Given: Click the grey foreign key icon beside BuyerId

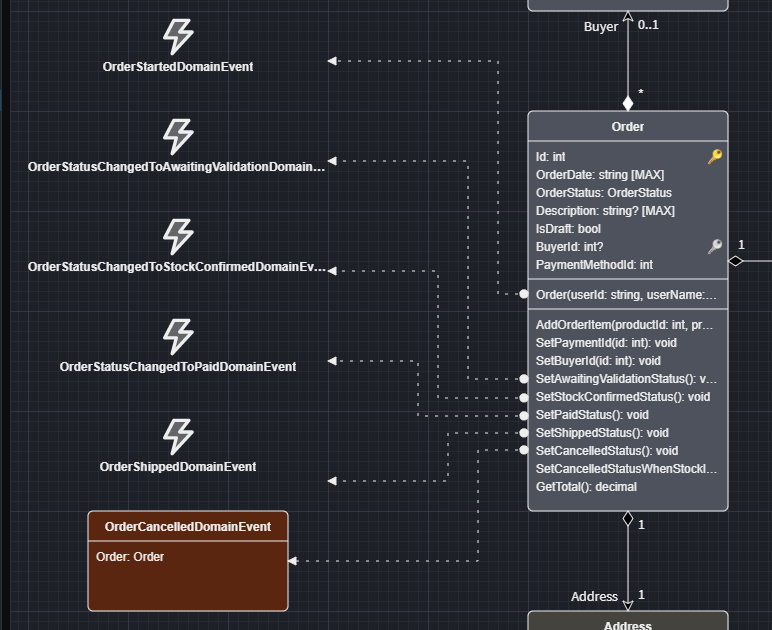Looking at the screenshot, I should pos(715,246).
